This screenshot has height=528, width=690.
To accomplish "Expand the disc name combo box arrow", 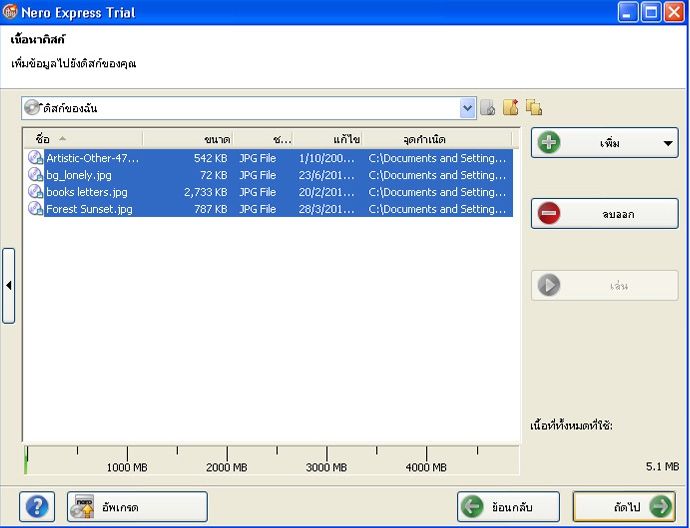I will 467,108.
